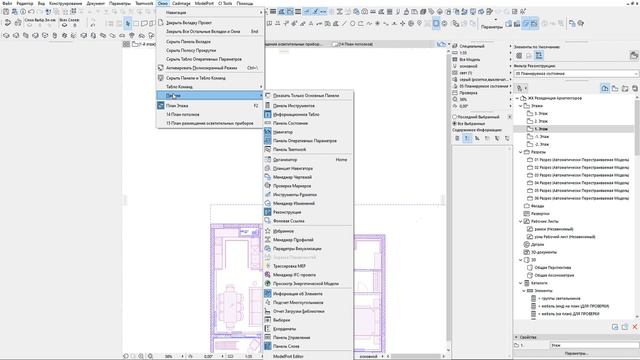Viewport: 640px width, 360px height.
Task: Choose Закрыть Вкладку Проект menu item
Action: pyautogui.click(x=211, y=23)
